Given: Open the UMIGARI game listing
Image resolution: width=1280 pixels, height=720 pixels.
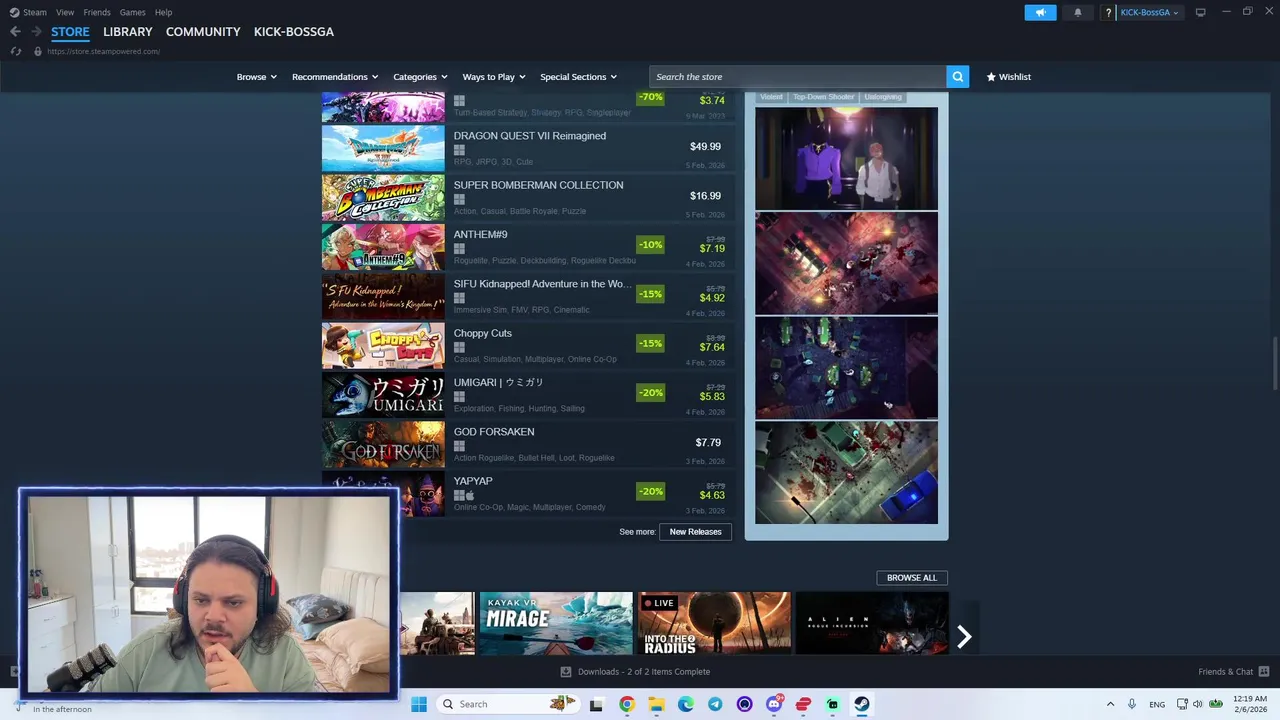Looking at the screenshot, I should tap(528, 394).
